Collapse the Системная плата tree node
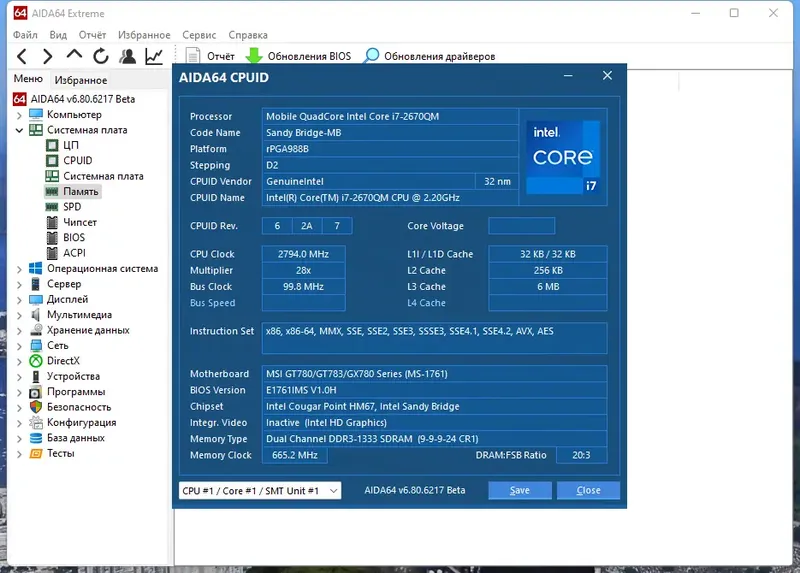The height and width of the screenshot is (573, 800). (19, 131)
